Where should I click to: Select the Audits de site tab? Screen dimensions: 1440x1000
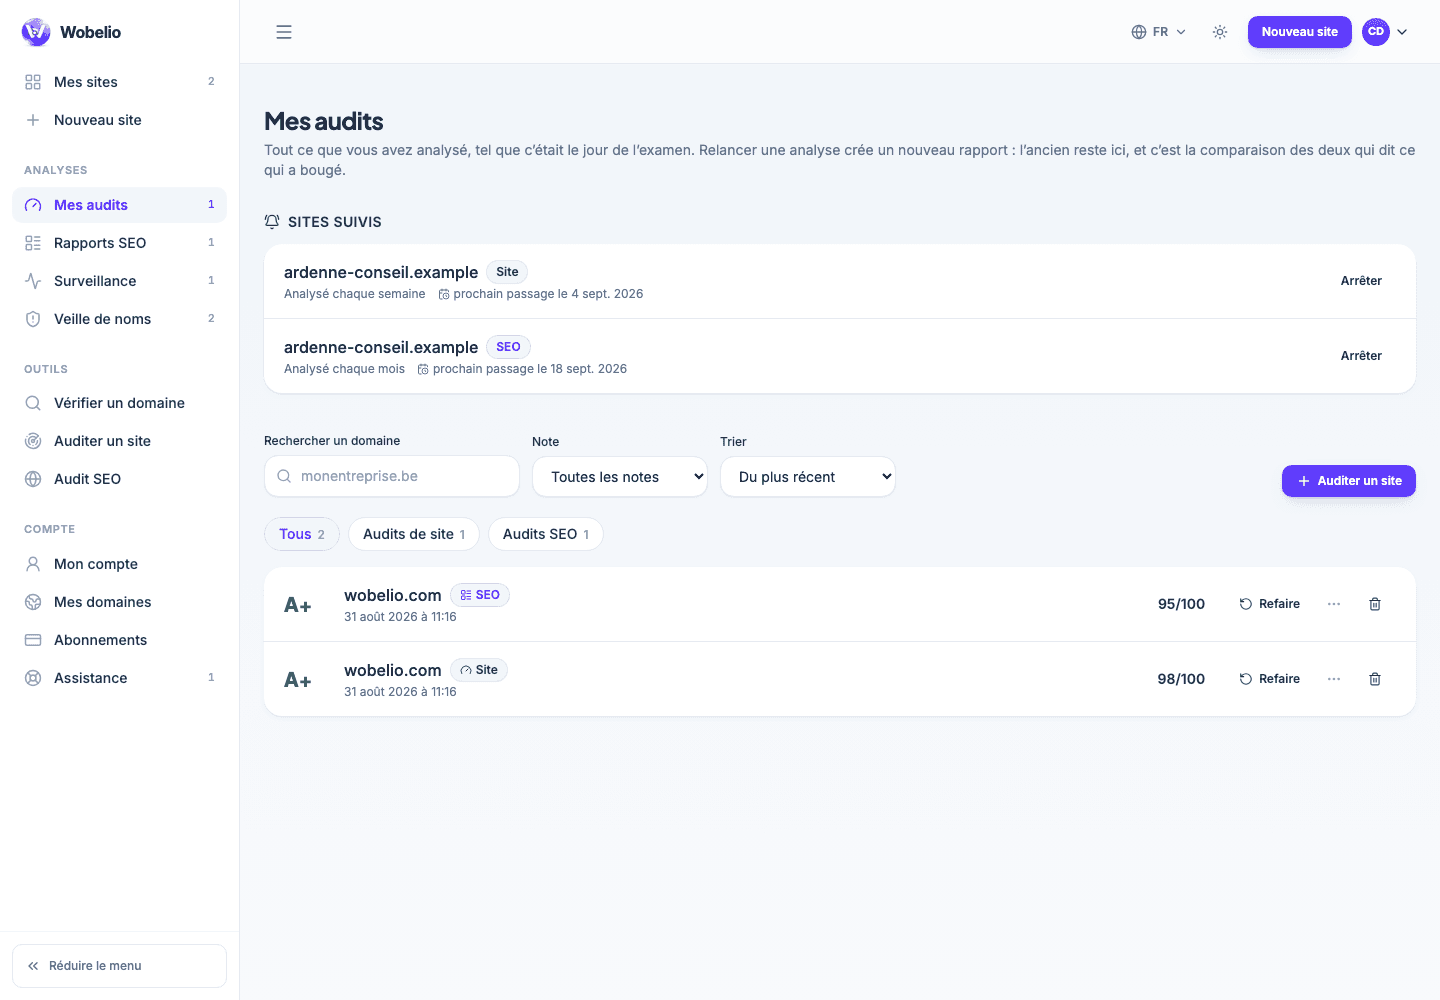(x=414, y=534)
